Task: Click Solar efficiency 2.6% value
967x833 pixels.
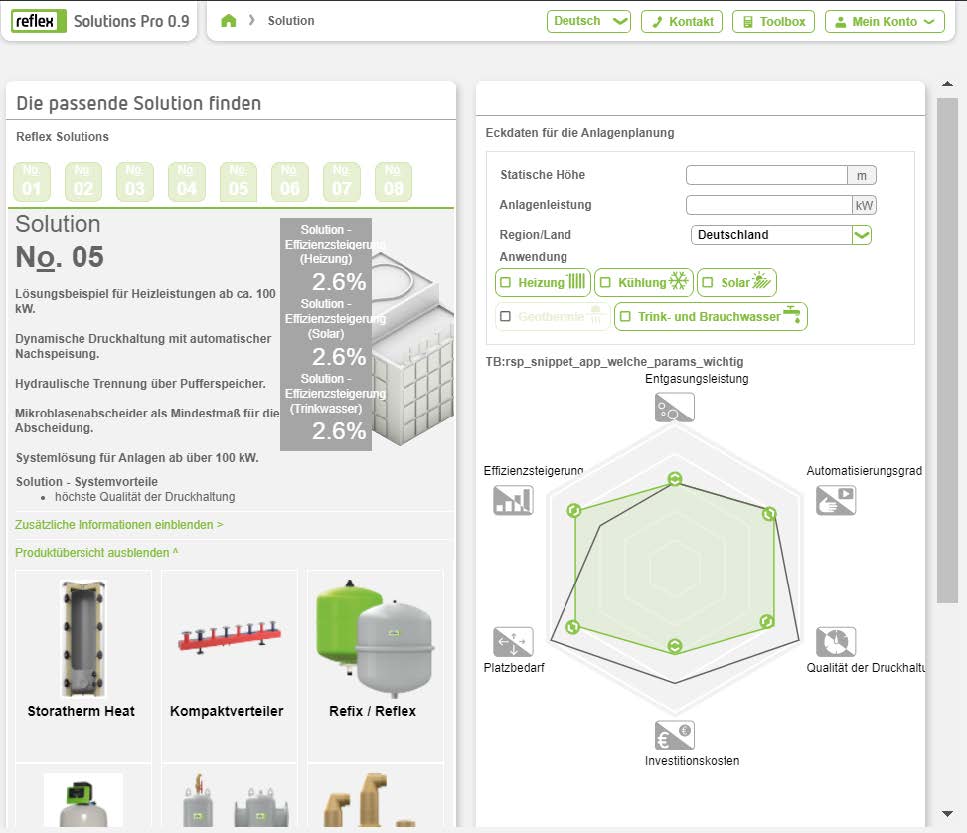Action: tap(339, 356)
